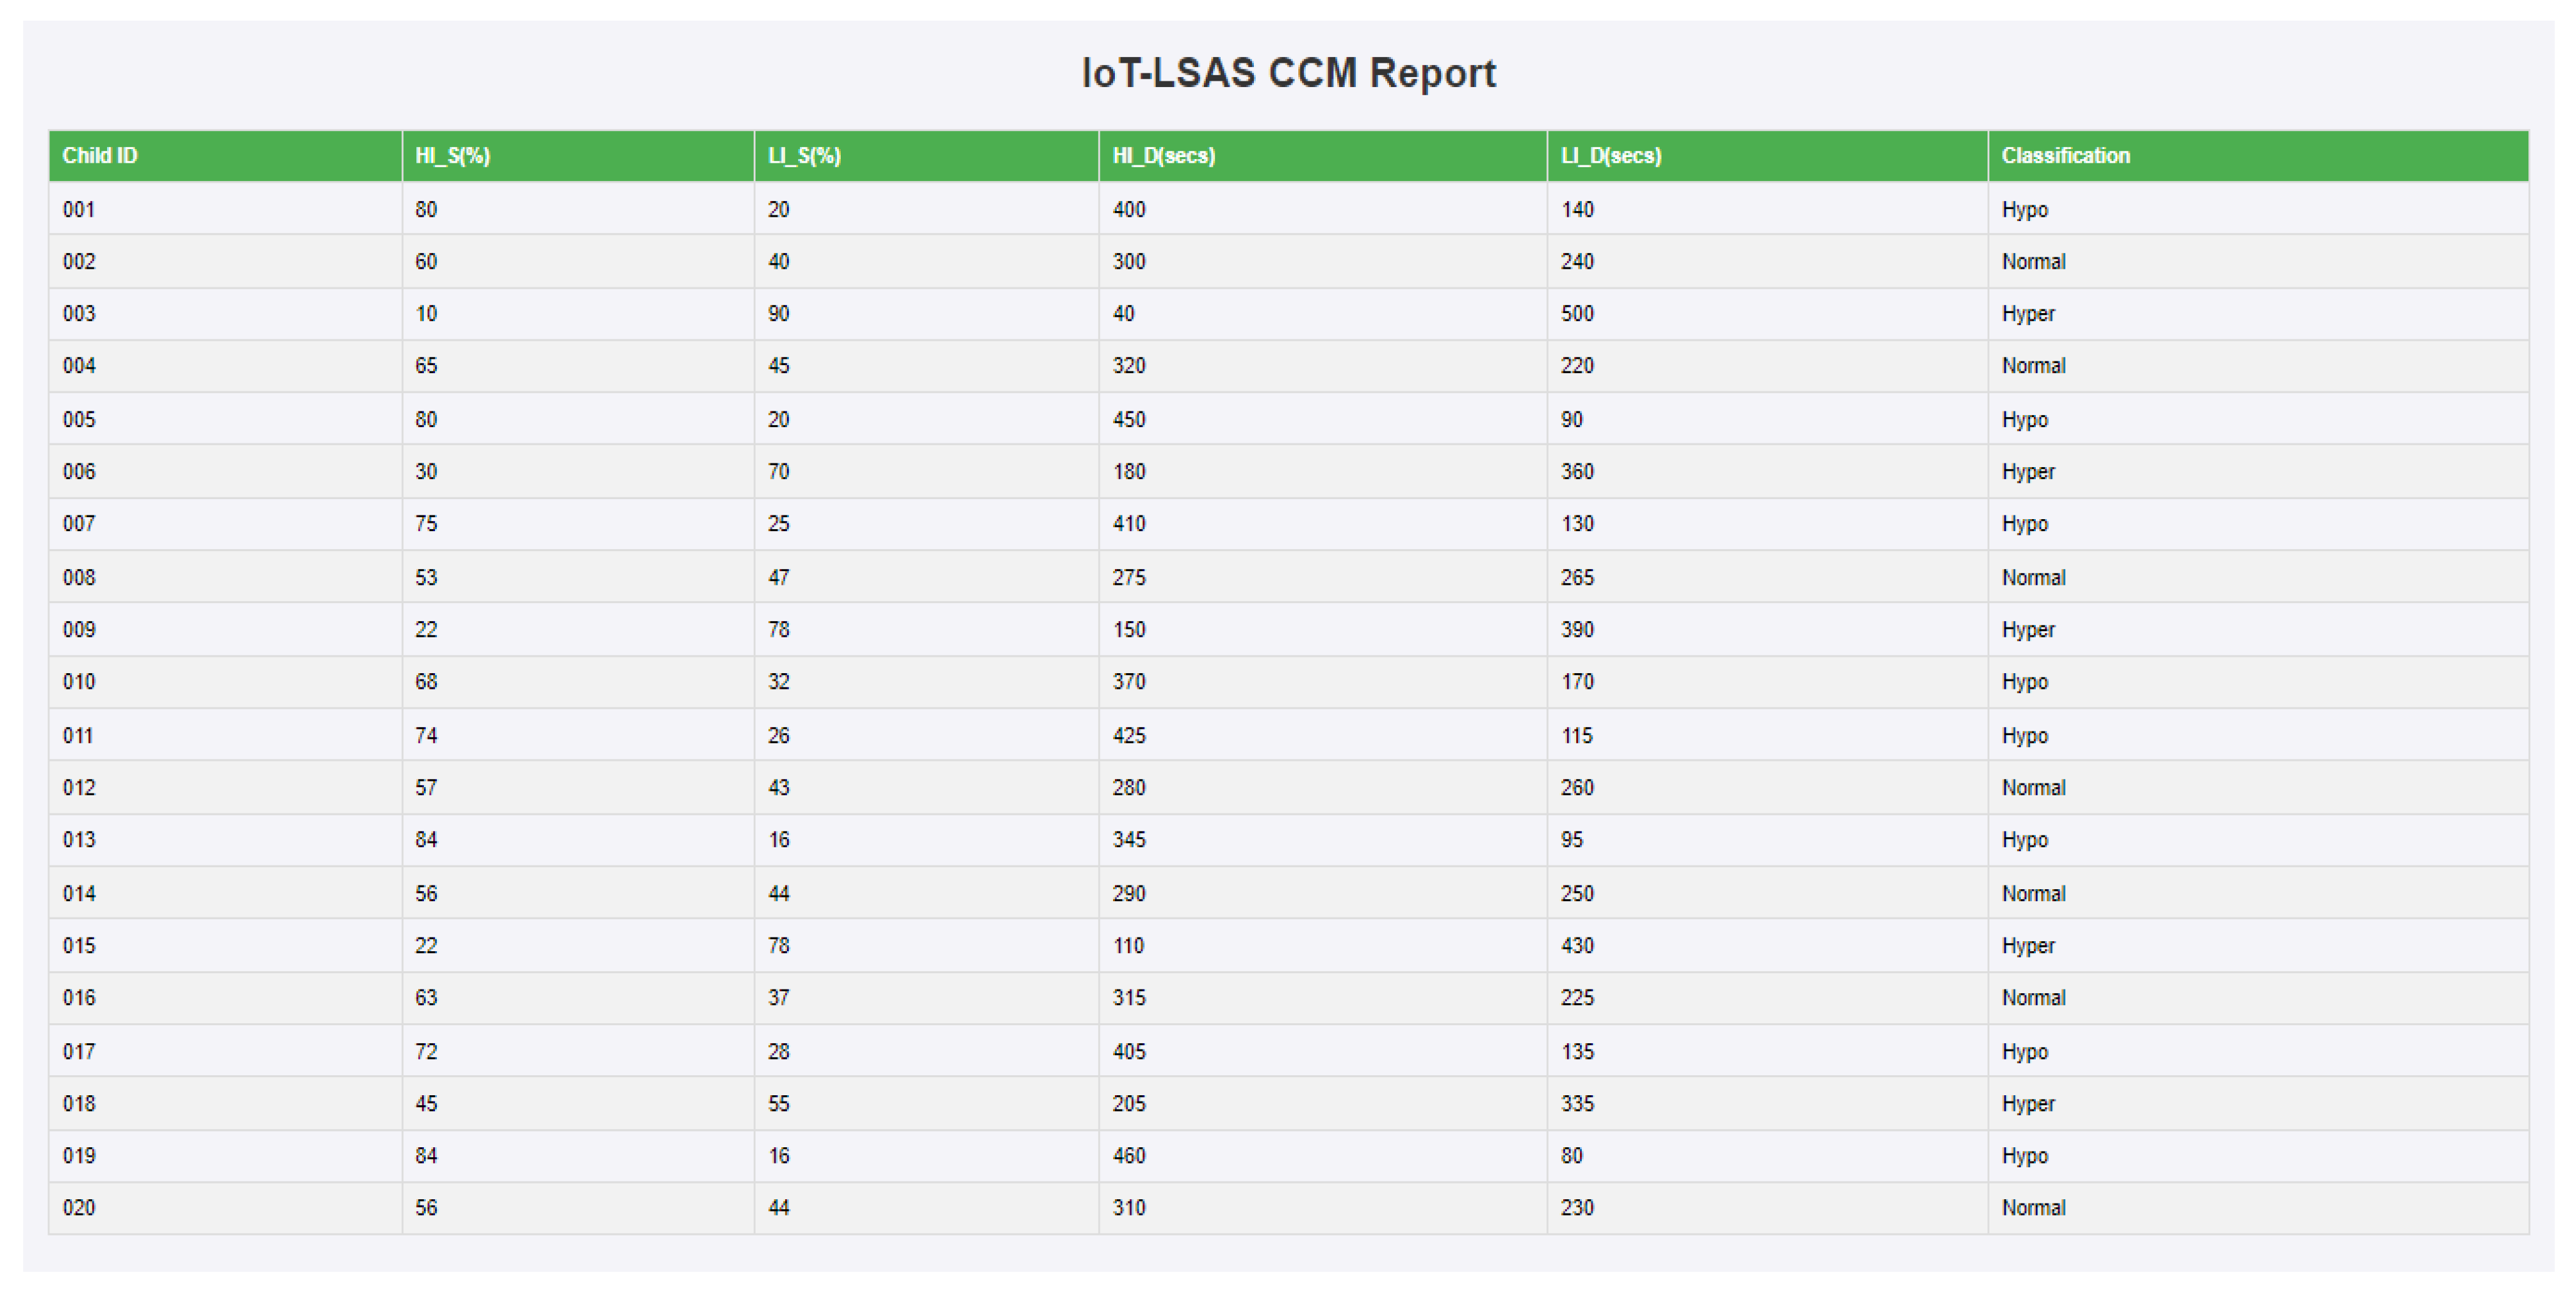Viewport: 2576px width, 1290px height.
Task: Select the Child ID 001 cell
Action: tap(79, 210)
